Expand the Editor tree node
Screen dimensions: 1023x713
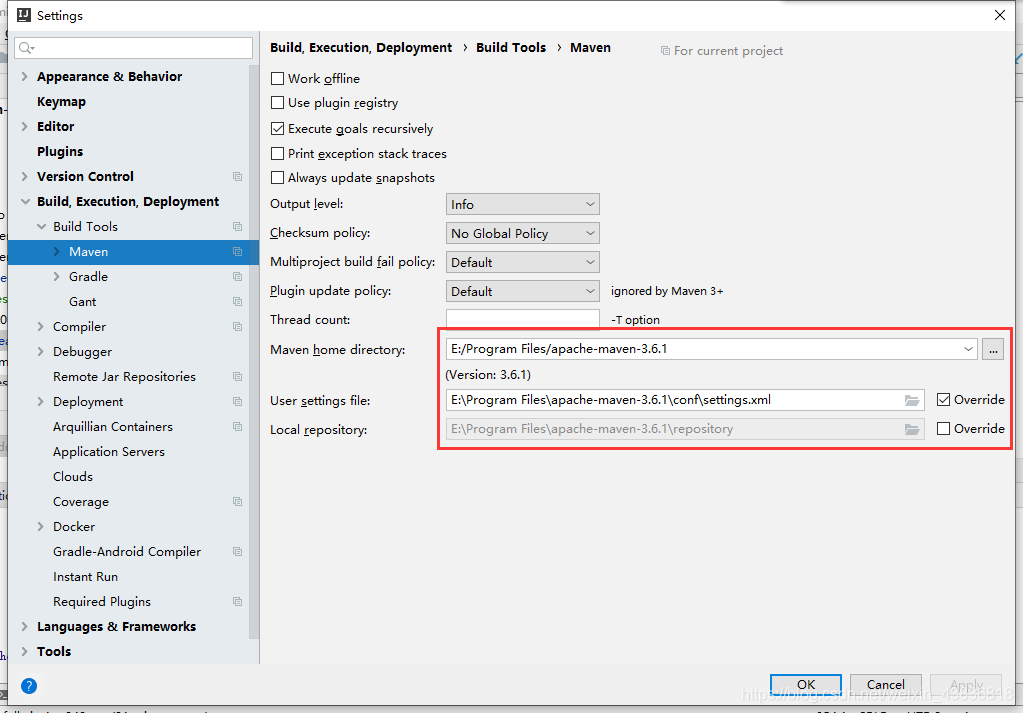[x=25, y=127]
